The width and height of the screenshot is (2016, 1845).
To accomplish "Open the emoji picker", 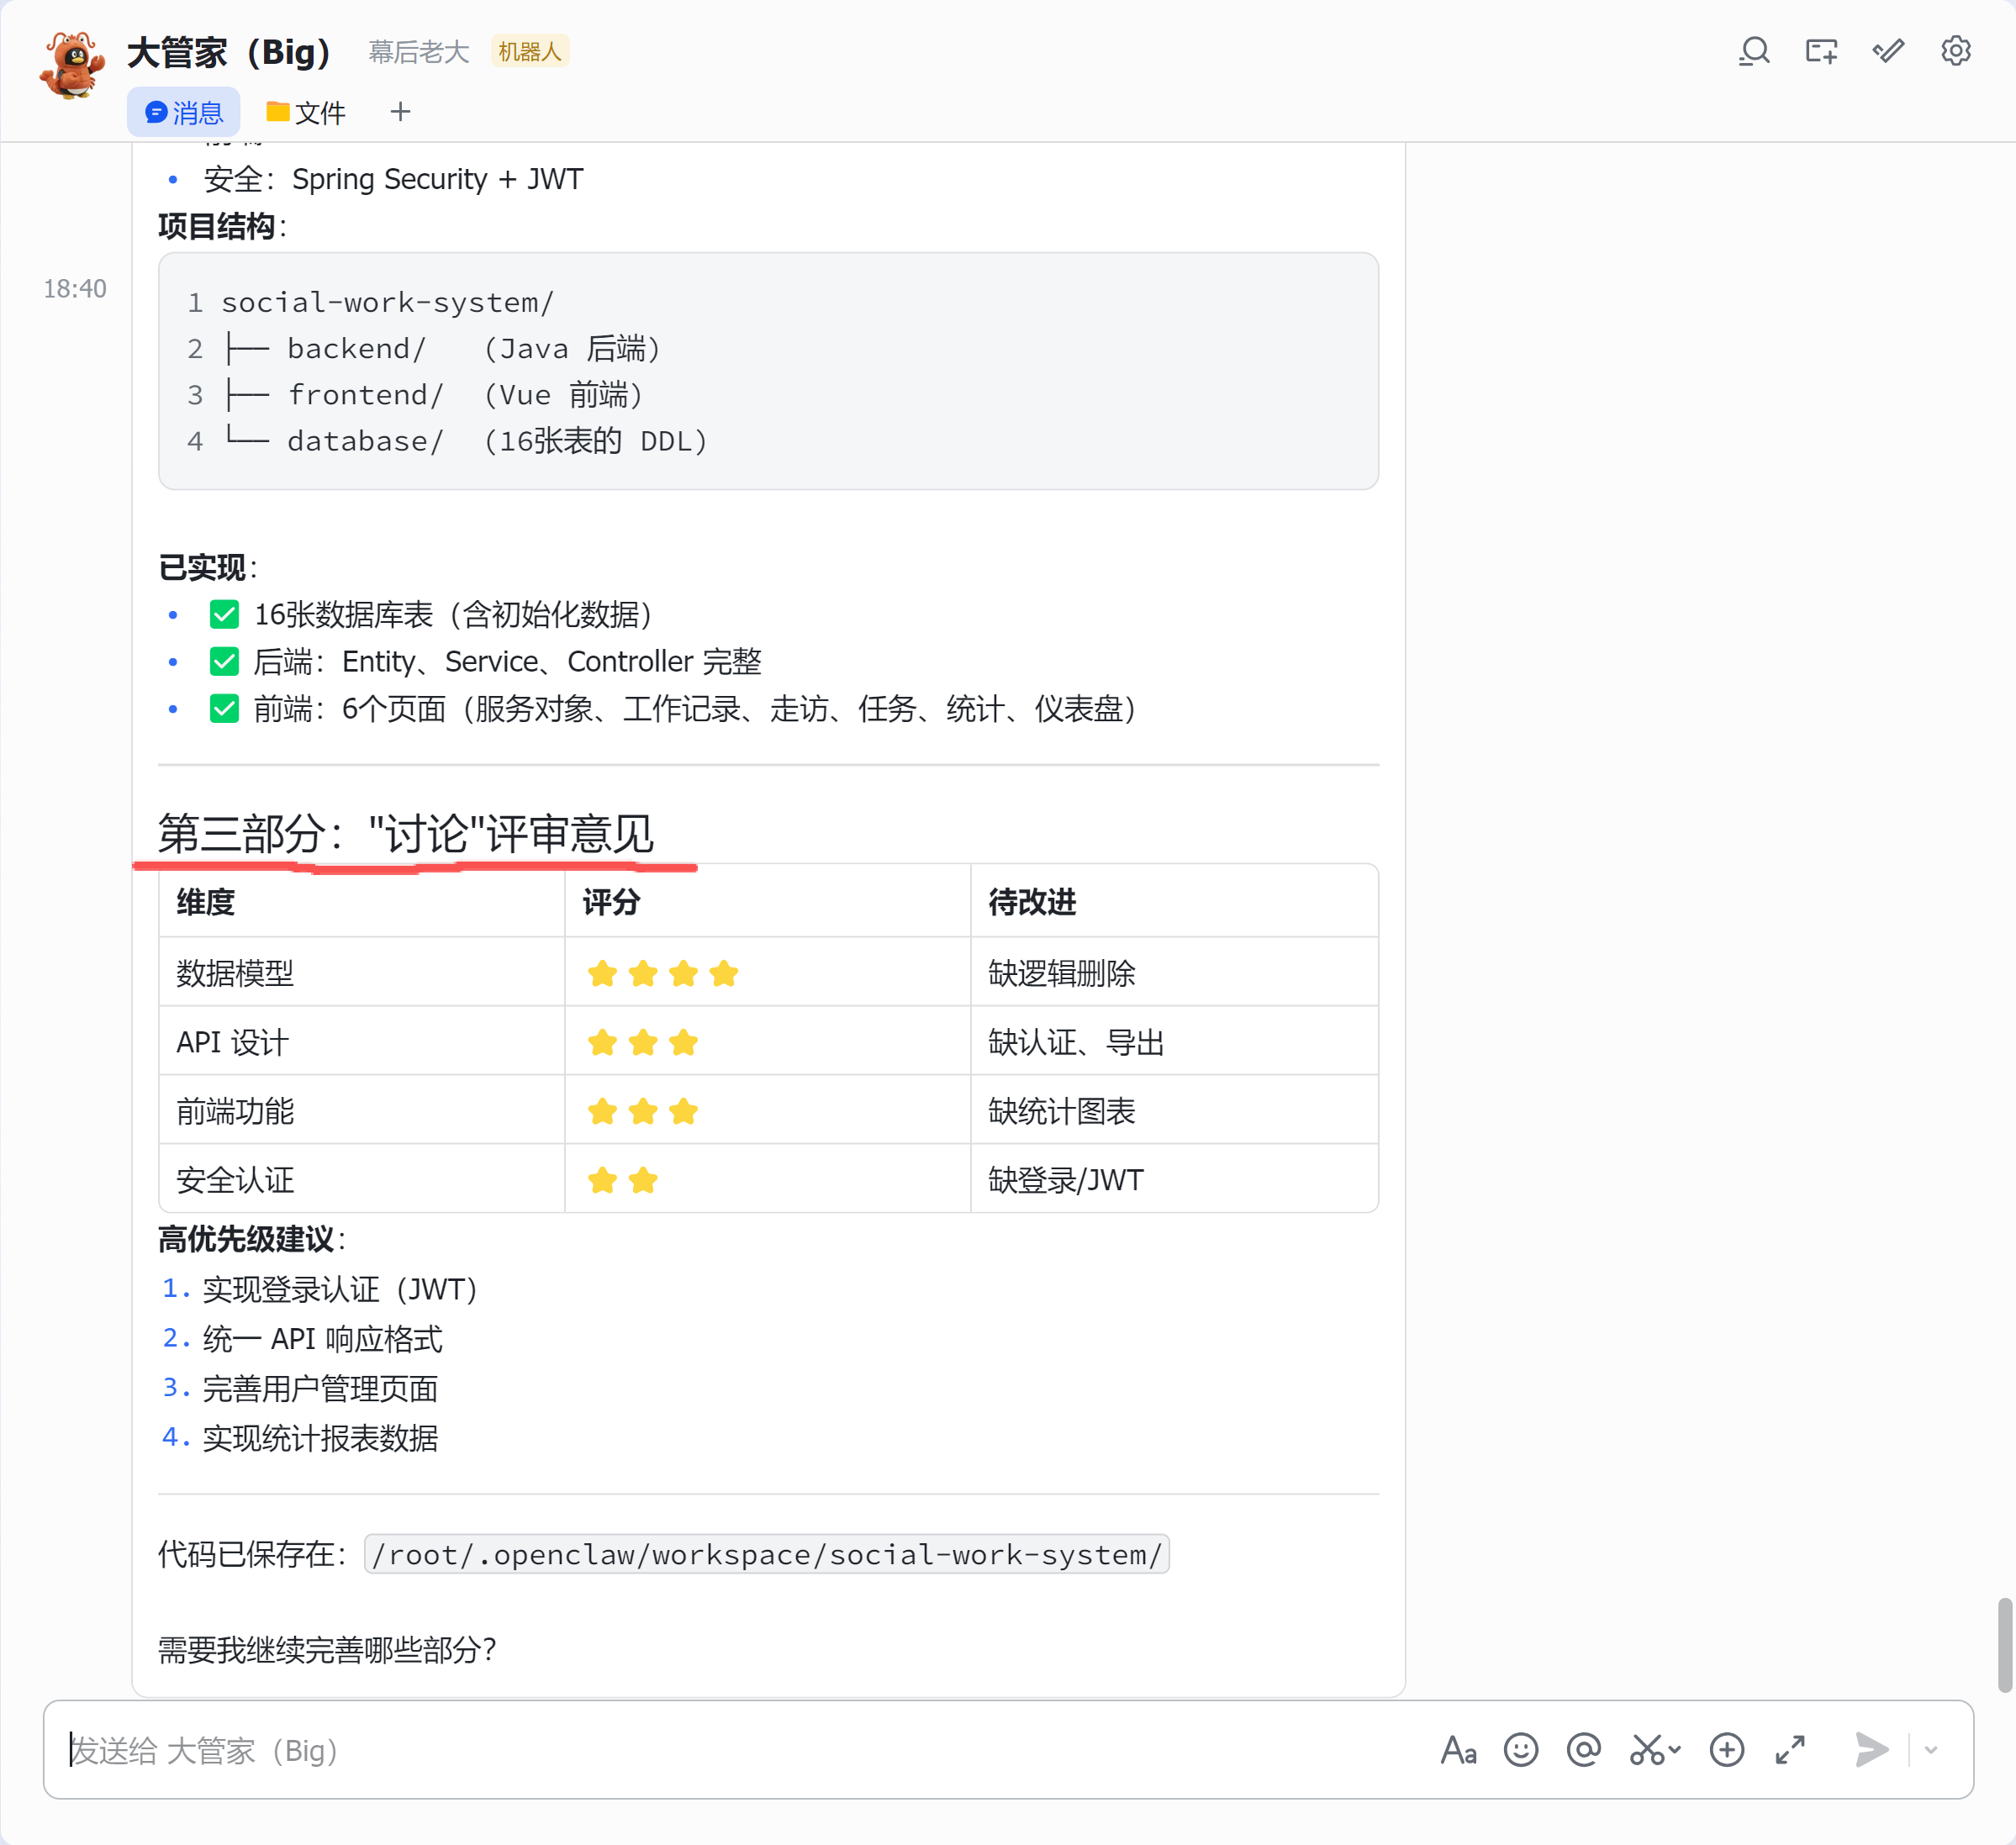I will 1521,1750.
